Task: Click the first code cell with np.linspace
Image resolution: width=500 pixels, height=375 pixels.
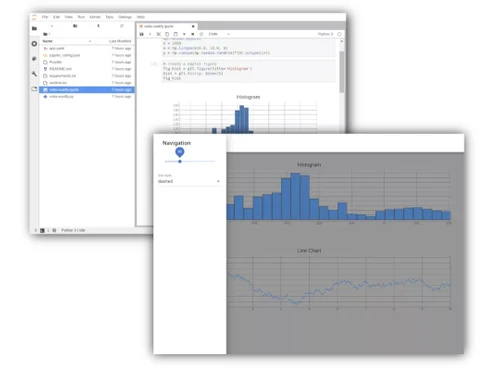Action: click(248, 48)
